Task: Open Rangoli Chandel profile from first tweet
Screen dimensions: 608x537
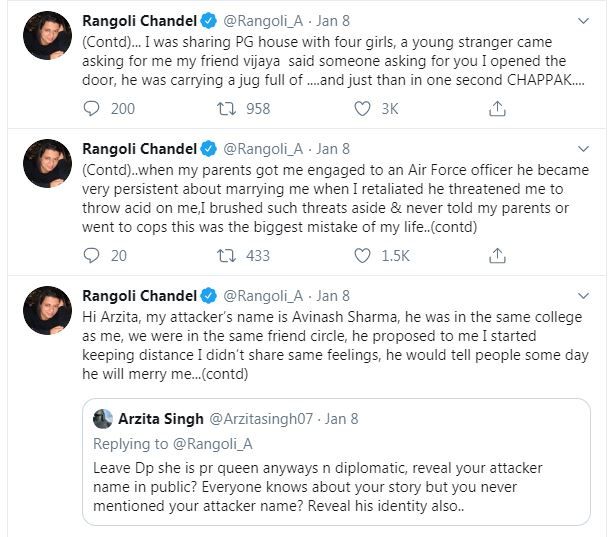Action: click(138, 21)
